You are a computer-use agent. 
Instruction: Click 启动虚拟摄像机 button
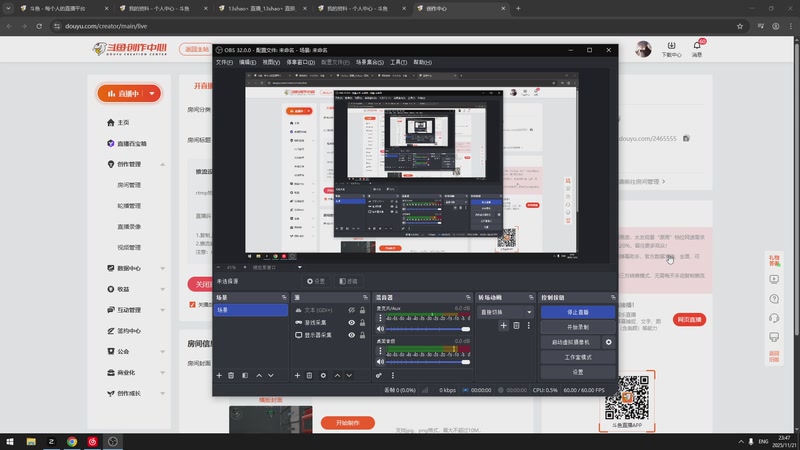pos(570,342)
